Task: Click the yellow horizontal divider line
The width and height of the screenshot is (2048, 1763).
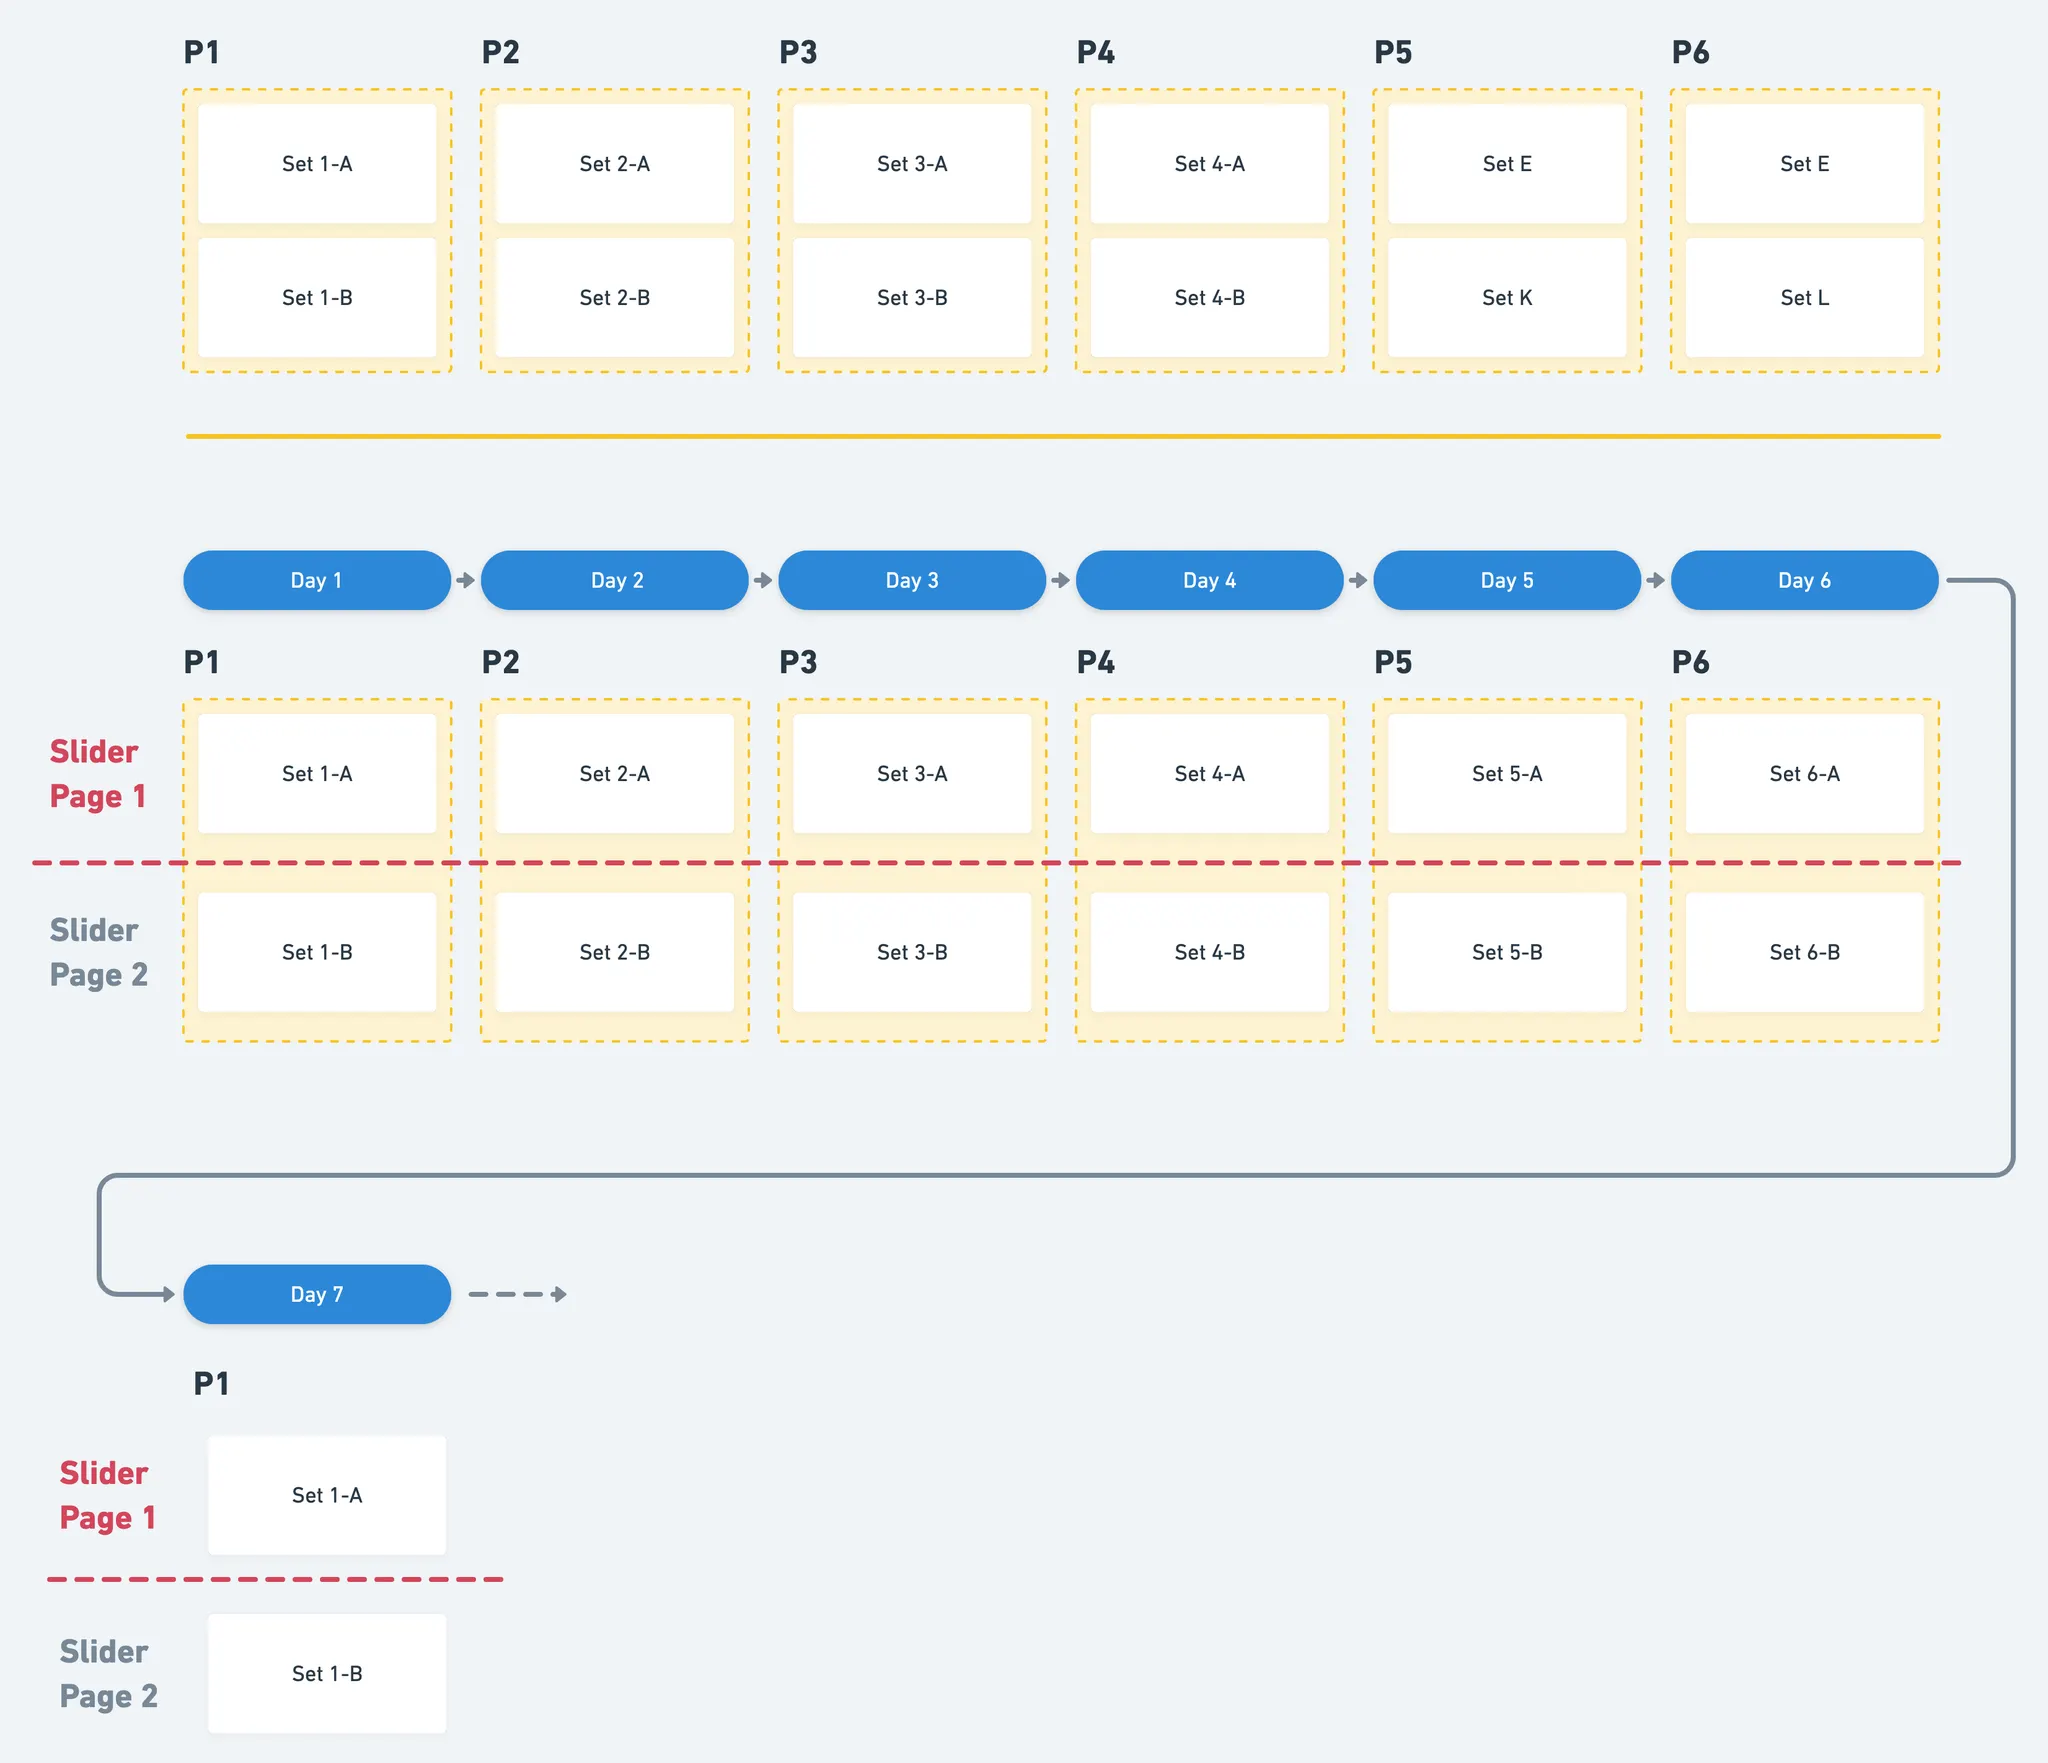Action: tap(1062, 436)
